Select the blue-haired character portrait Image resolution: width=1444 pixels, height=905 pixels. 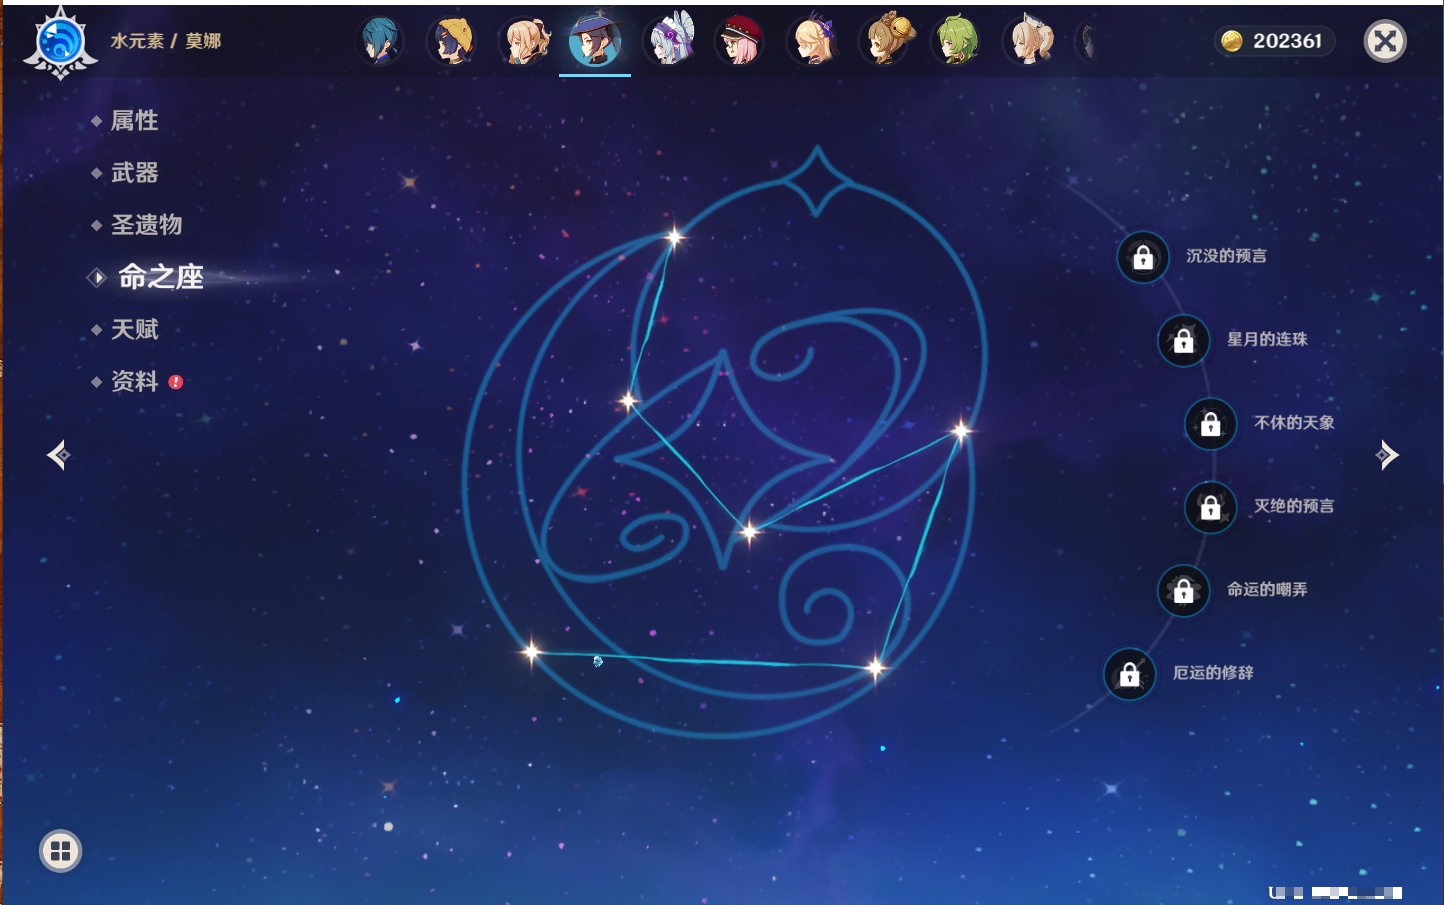click(380, 41)
